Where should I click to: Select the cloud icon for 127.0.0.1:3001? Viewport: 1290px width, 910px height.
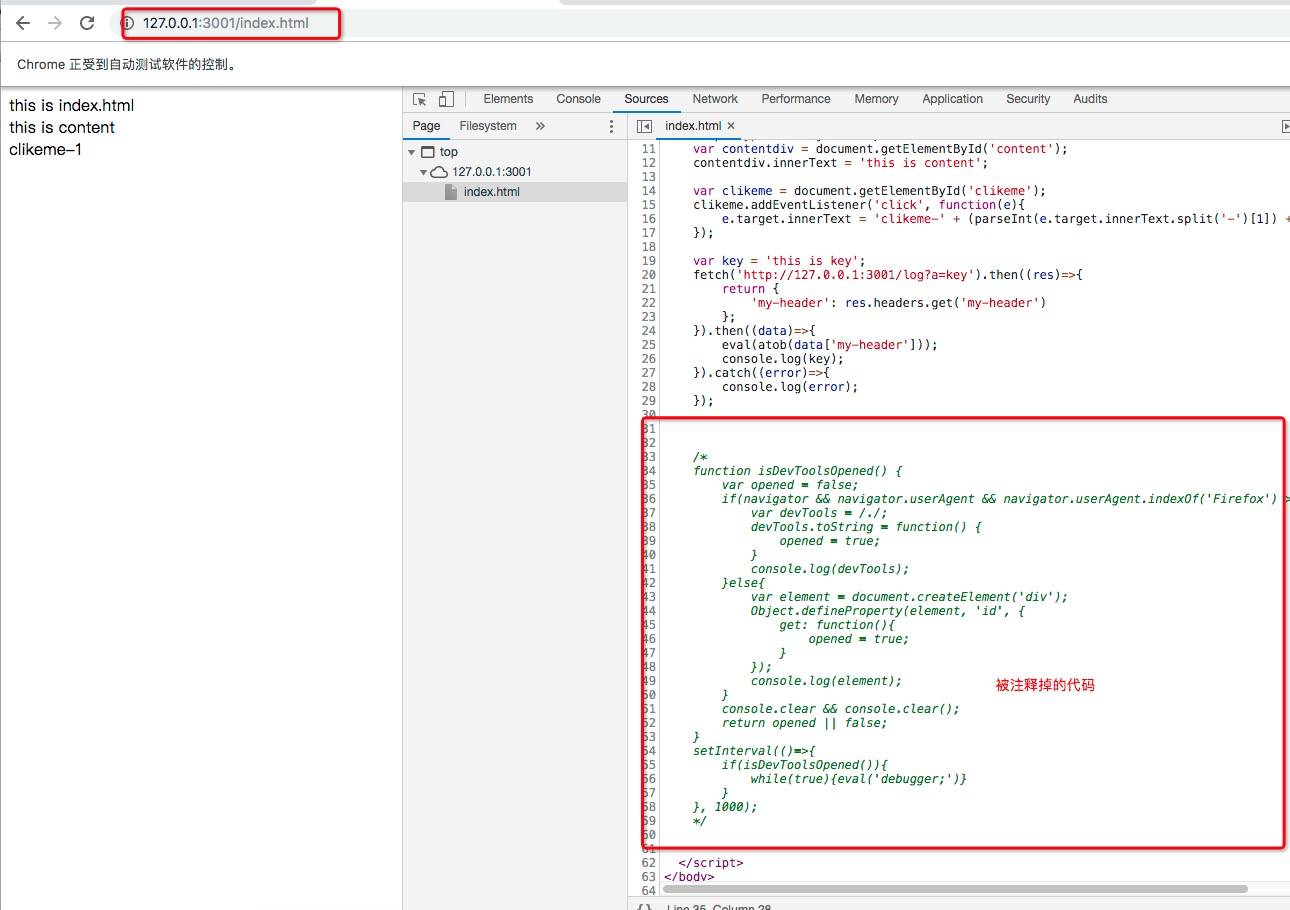pos(439,172)
